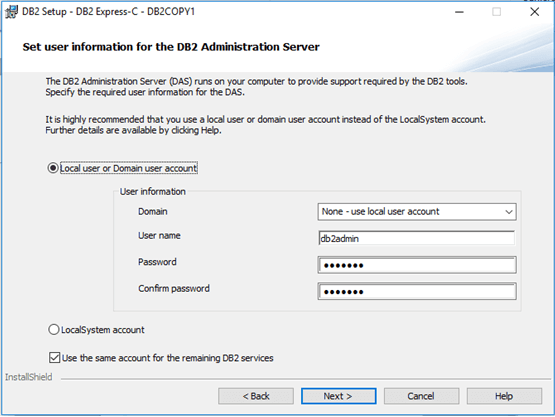
Task: Click the 'InstallShield' text
Action: (x=28, y=377)
